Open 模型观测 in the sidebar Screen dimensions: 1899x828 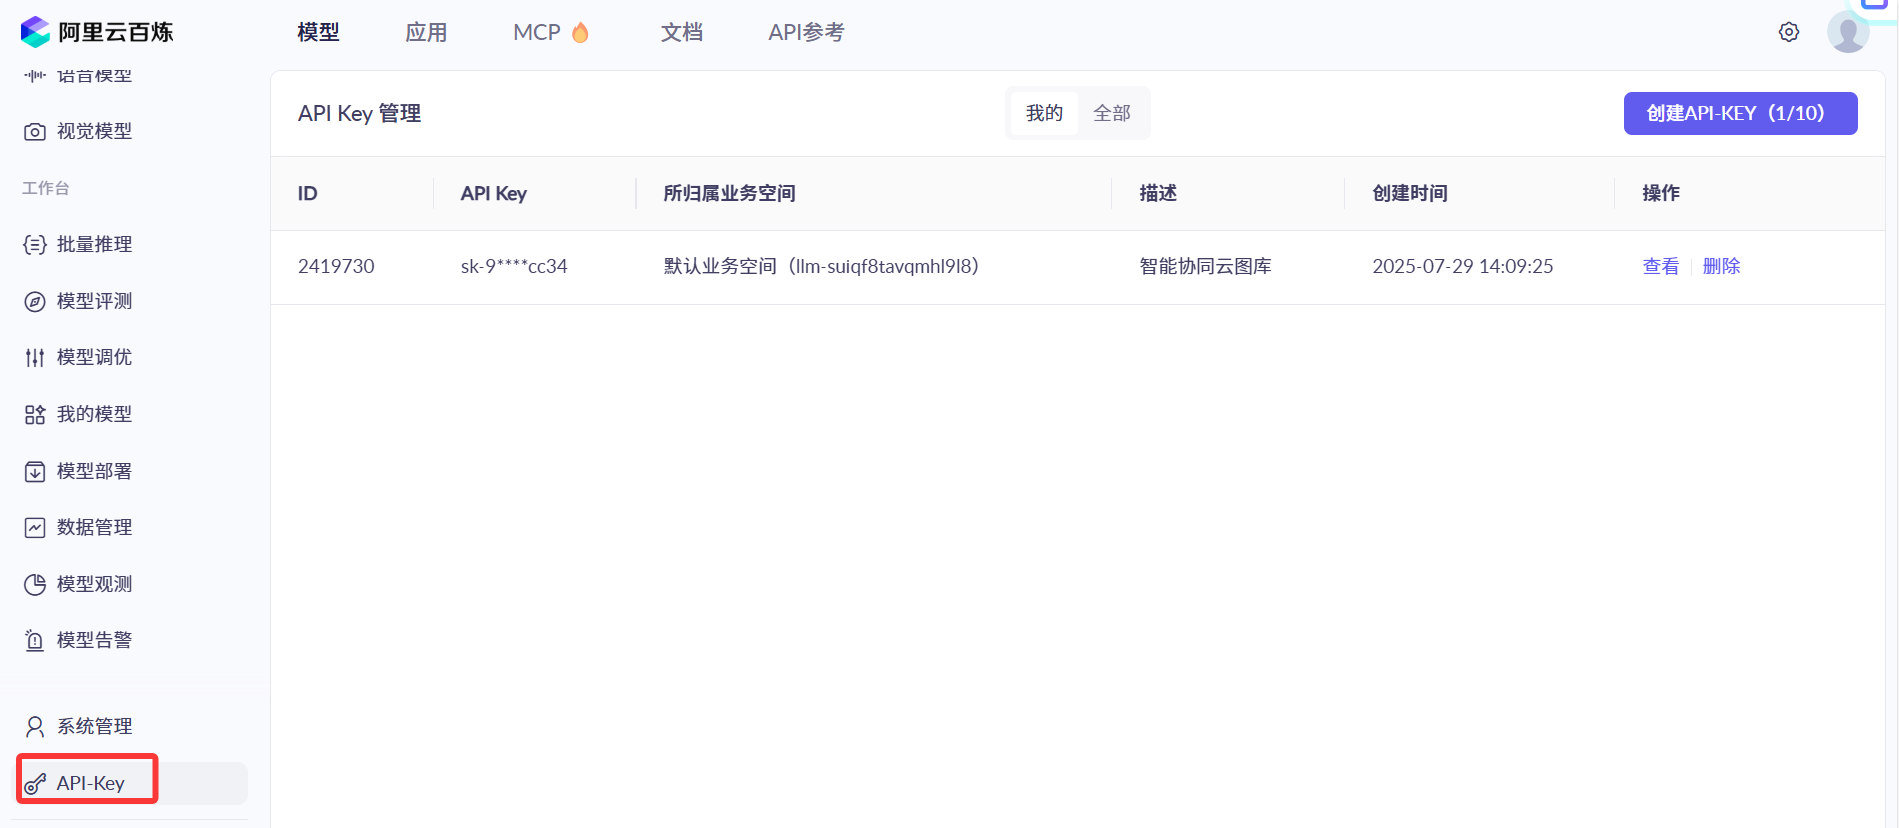[x=94, y=585]
